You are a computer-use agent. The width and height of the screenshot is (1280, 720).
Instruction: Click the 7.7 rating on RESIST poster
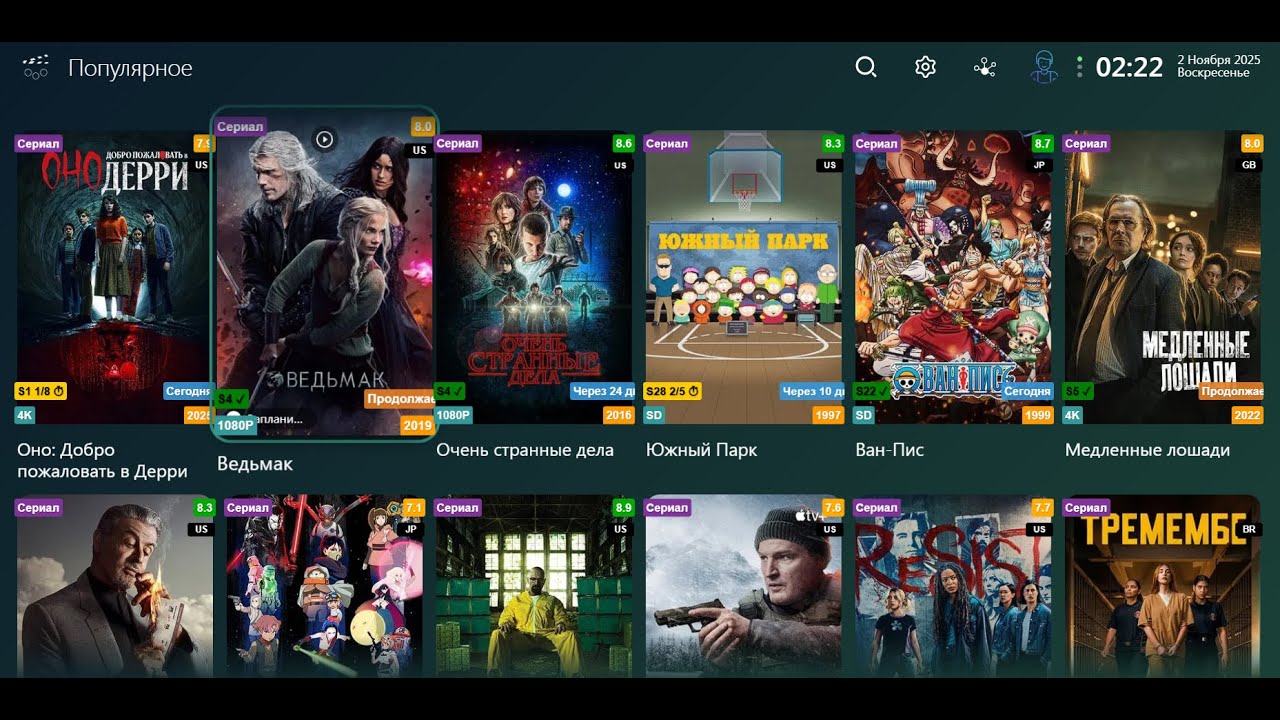click(x=1042, y=508)
